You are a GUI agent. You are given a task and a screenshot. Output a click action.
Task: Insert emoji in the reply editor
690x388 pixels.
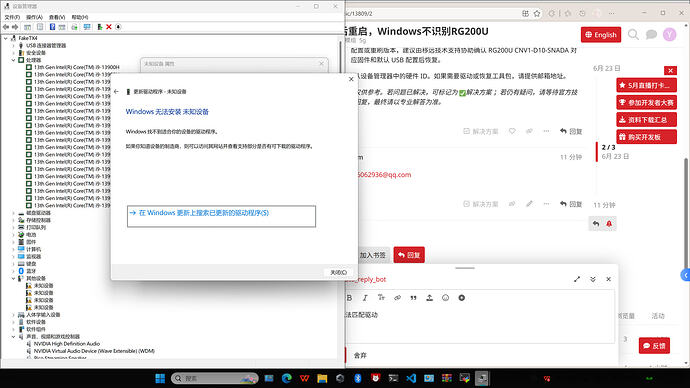445,298
